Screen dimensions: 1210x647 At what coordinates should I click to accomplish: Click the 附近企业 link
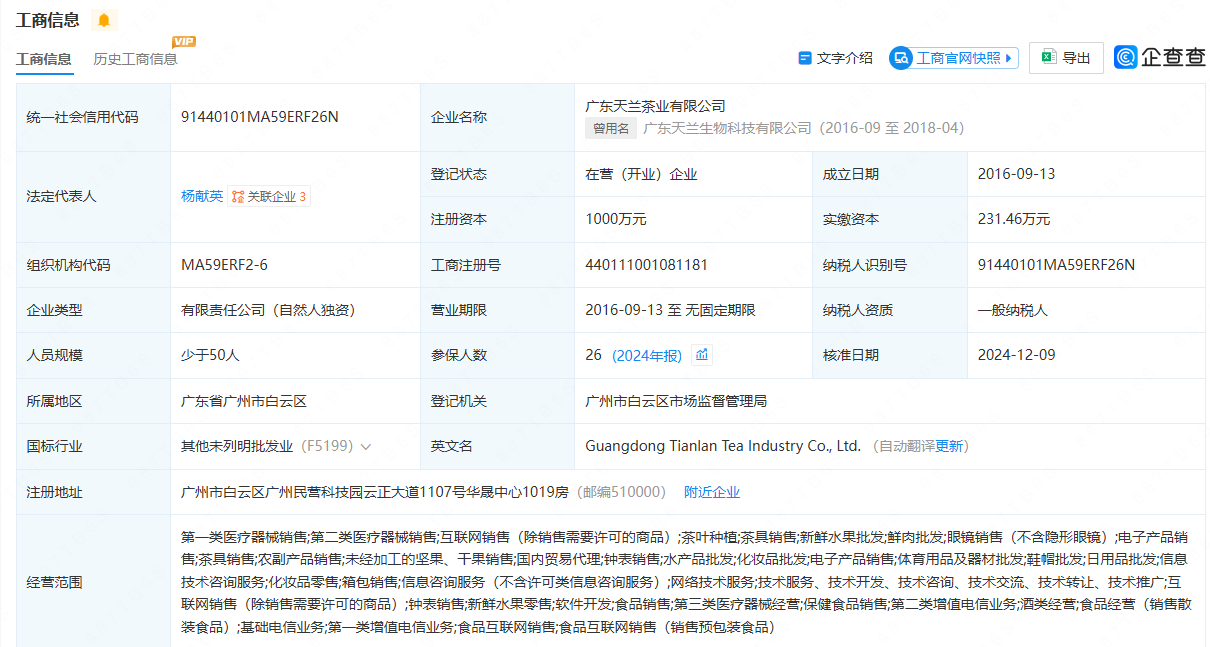click(712, 492)
